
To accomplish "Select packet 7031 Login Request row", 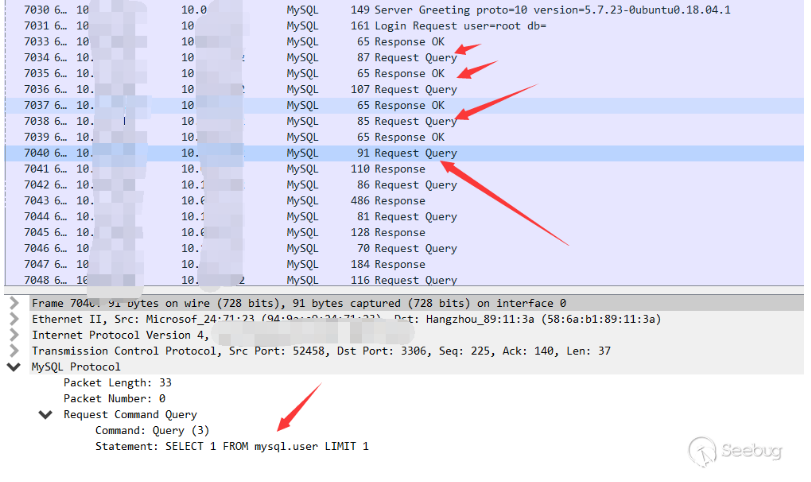I will (400, 26).
